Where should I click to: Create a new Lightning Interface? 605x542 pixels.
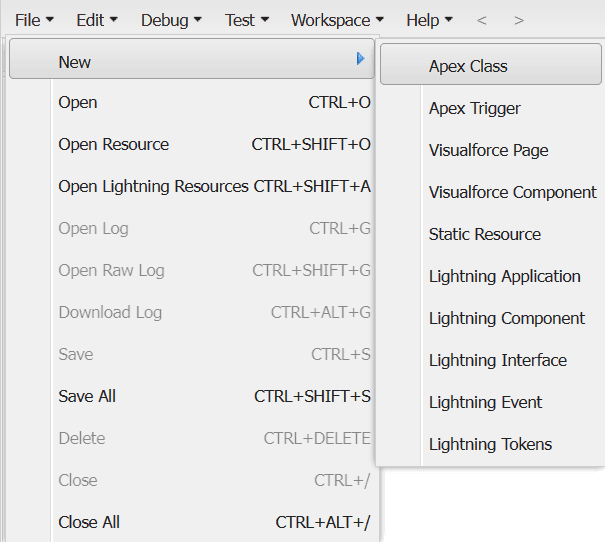point(491,361)
